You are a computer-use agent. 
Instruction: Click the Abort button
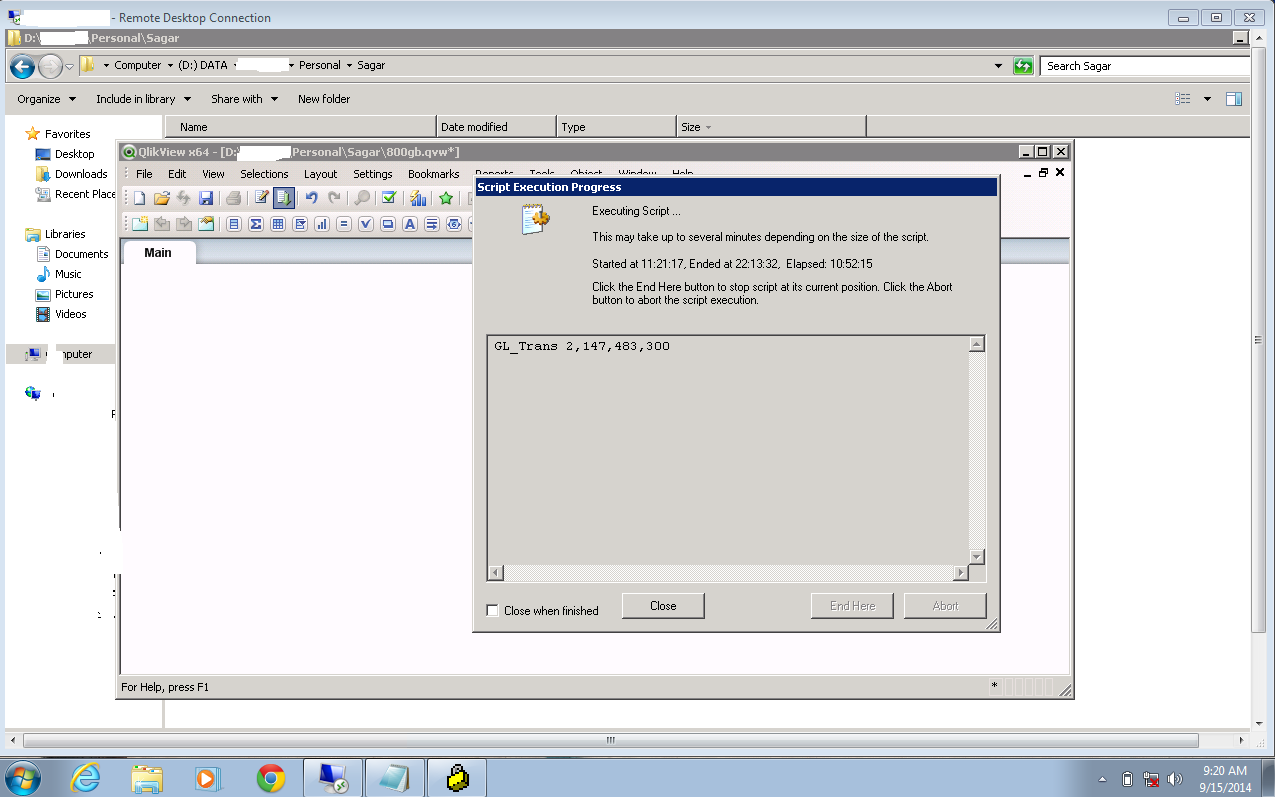945,606
